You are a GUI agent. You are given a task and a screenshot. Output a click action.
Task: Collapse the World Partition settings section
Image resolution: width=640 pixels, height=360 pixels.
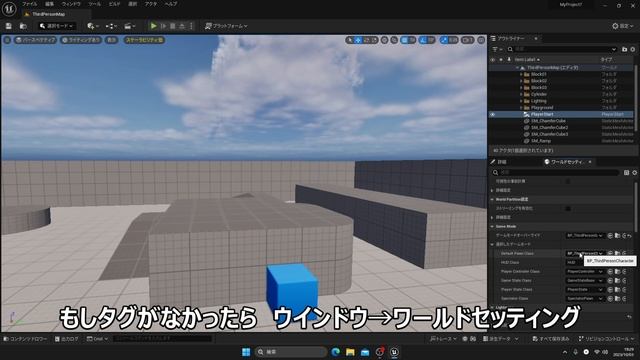[492, 200]
